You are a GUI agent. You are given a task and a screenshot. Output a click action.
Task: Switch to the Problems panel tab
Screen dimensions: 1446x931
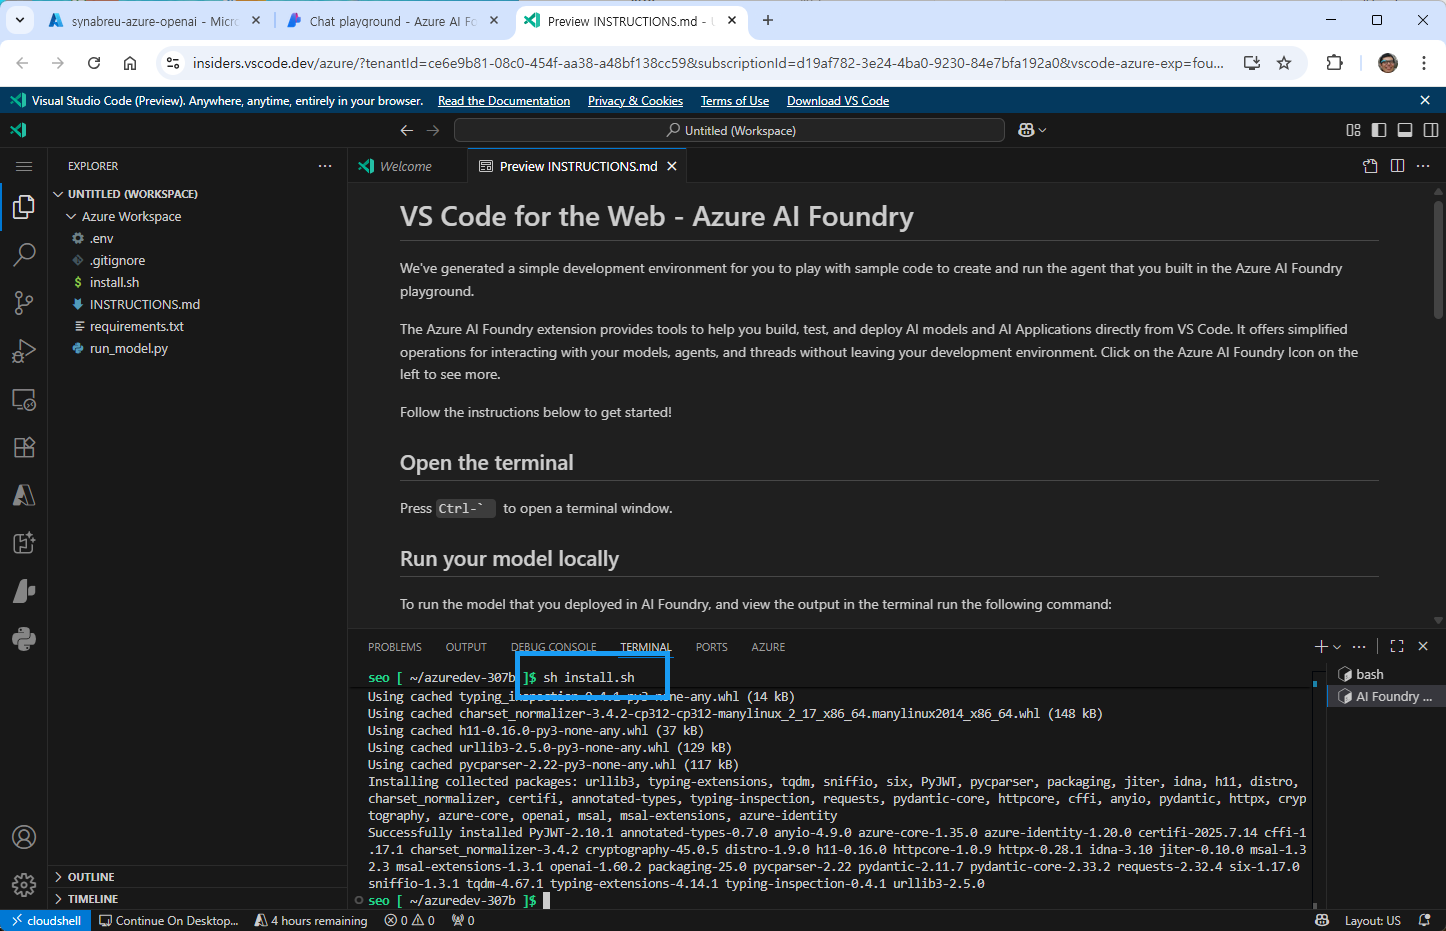(x=395, y=647)
